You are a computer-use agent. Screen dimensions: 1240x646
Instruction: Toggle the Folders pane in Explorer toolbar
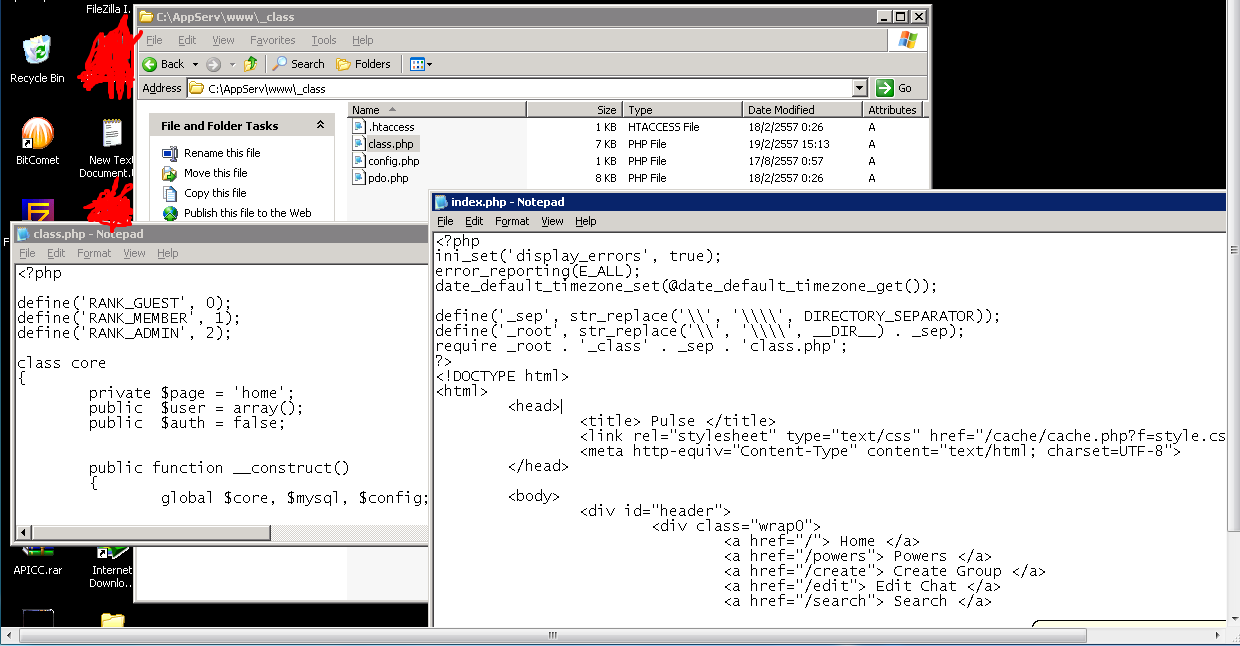[x=363, y=64]
